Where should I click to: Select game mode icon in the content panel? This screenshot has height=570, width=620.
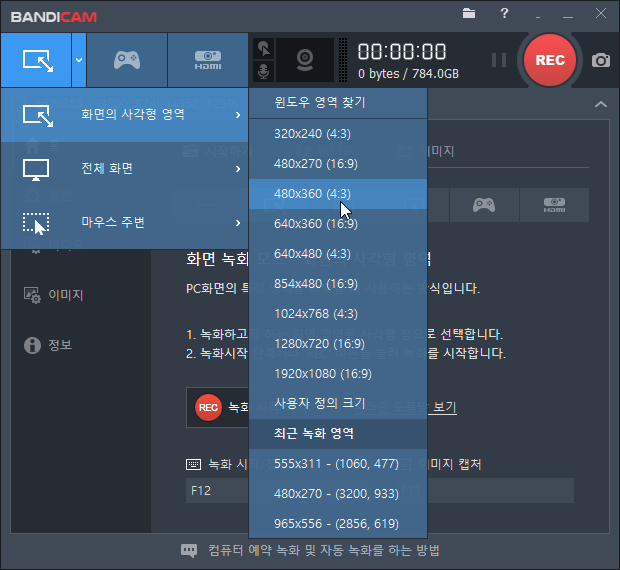point(484,205)
